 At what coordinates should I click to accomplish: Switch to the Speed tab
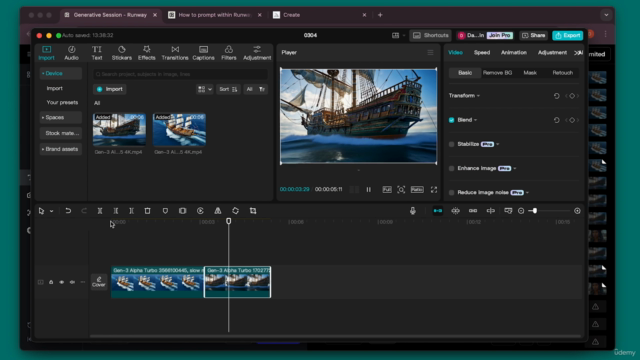[482, 53]
